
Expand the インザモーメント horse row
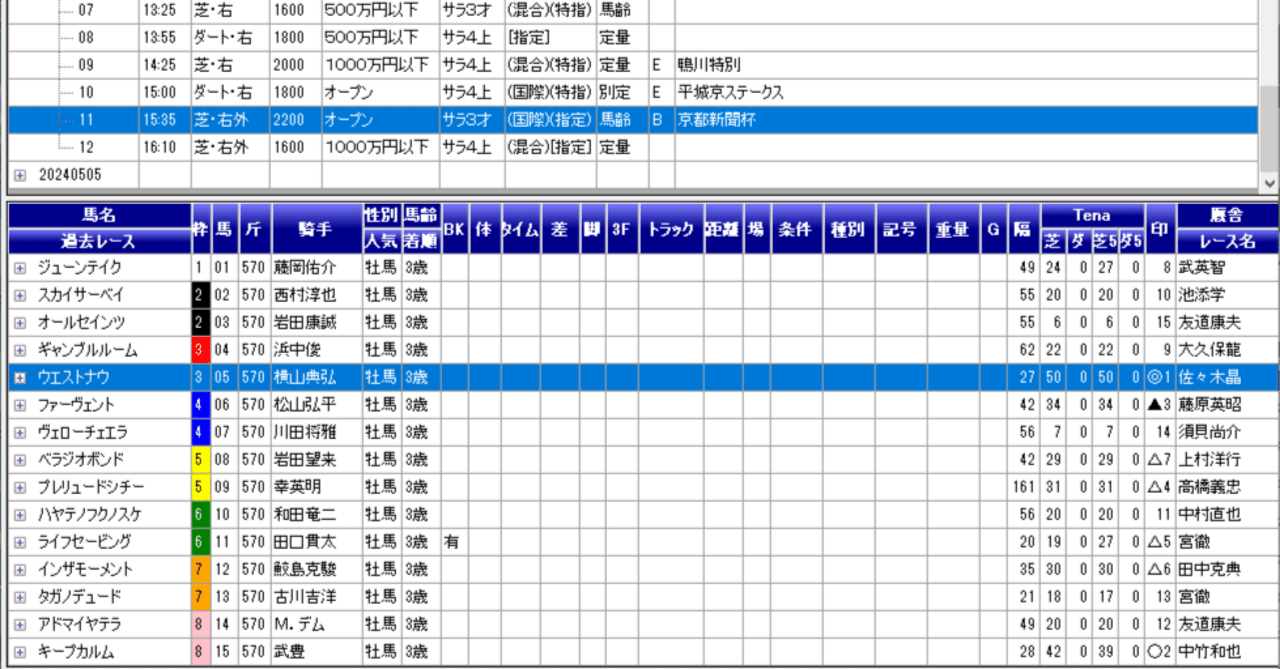[x=20, y=569]
